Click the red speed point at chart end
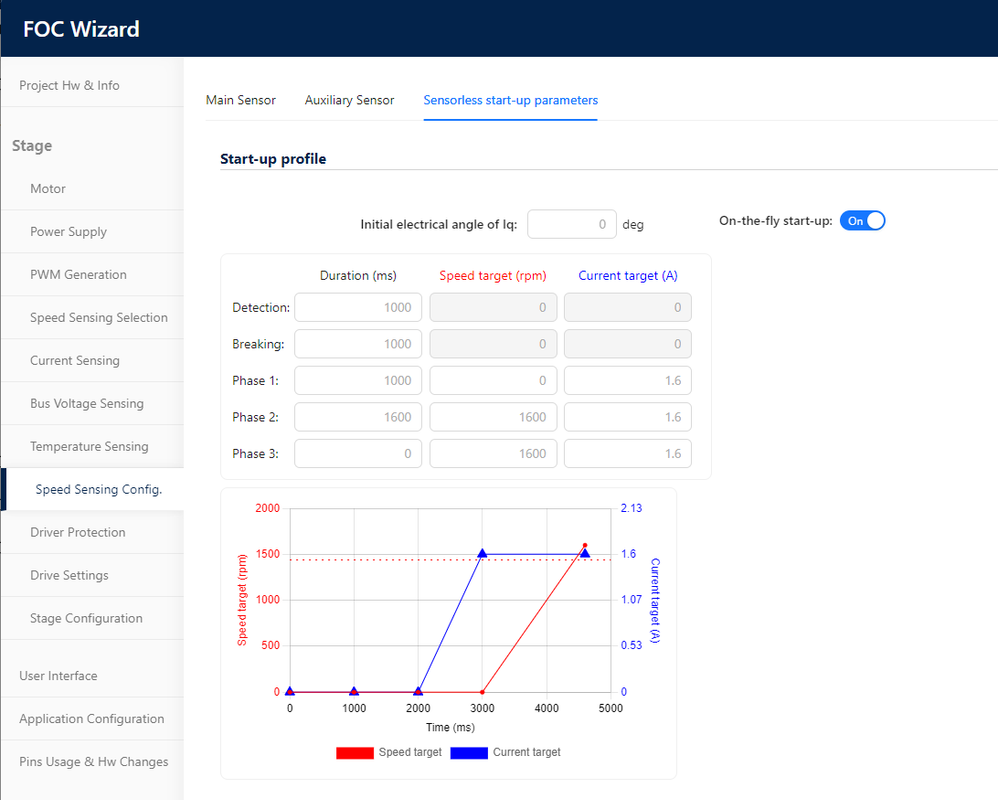 click(585, 546)
